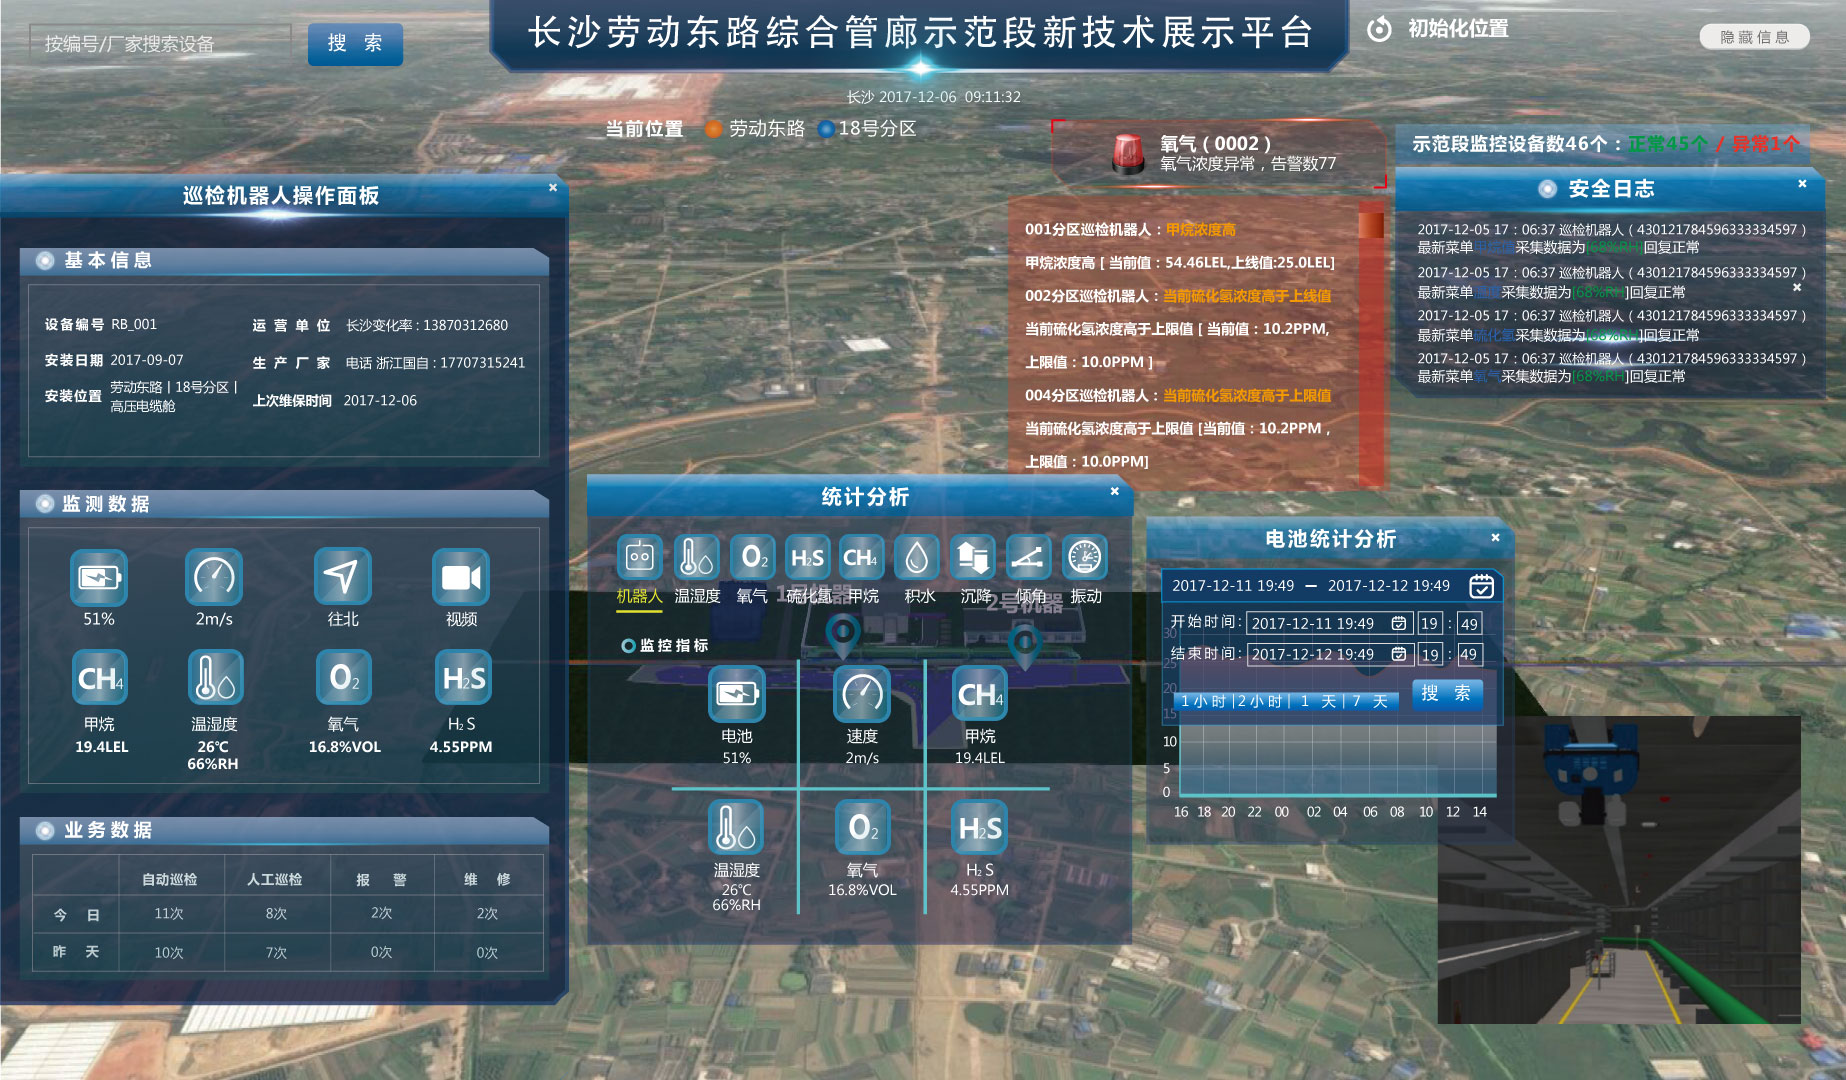1846x1080 pixels.
Task: Click the device number search input field
Action: tap(160, 43)
